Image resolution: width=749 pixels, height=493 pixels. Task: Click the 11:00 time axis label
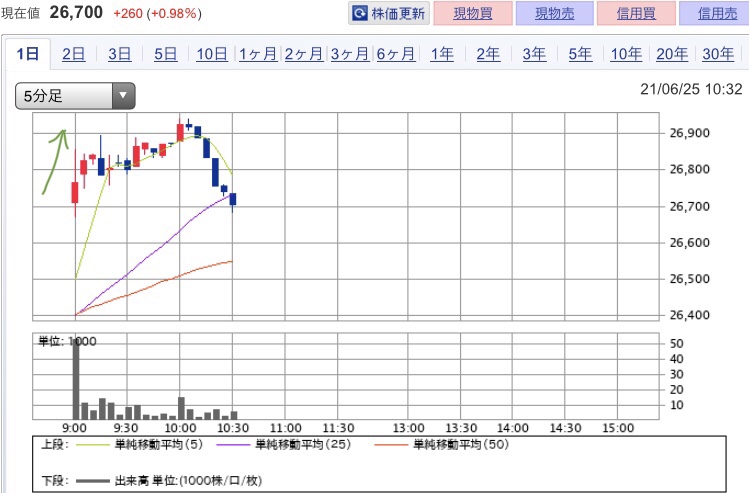point(286,428)
